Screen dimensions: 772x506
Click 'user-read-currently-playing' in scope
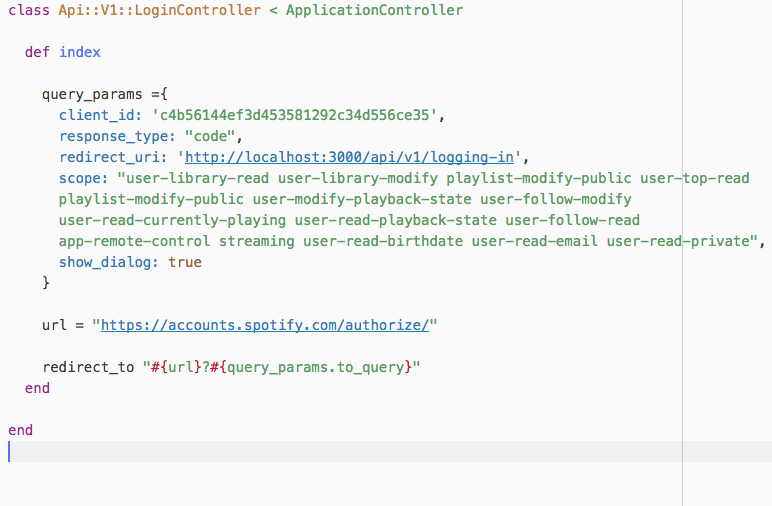coord(172,220)
